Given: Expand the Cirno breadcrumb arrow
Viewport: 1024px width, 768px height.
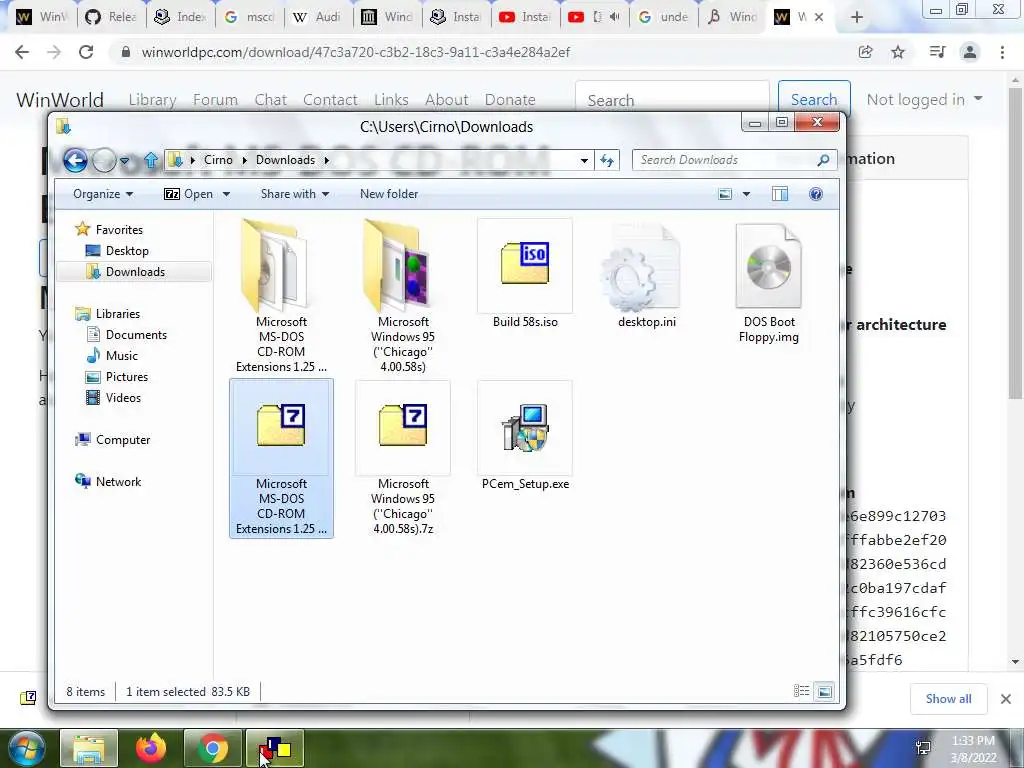Looking at the screenshot, I should [x=244, y=160].
